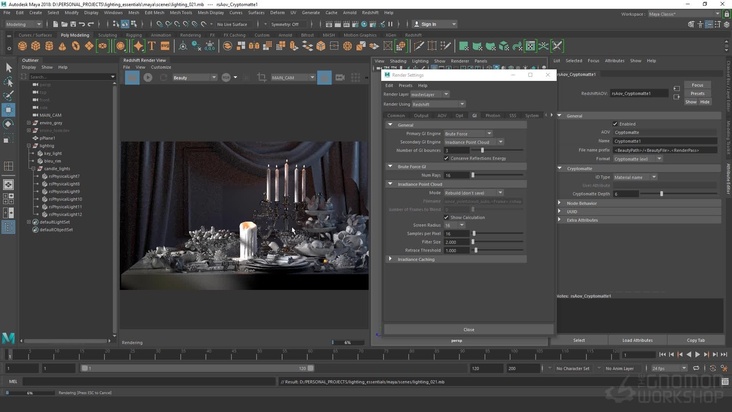
Task: Create a polygon torus from shelf
Action: tap(76, 46)
